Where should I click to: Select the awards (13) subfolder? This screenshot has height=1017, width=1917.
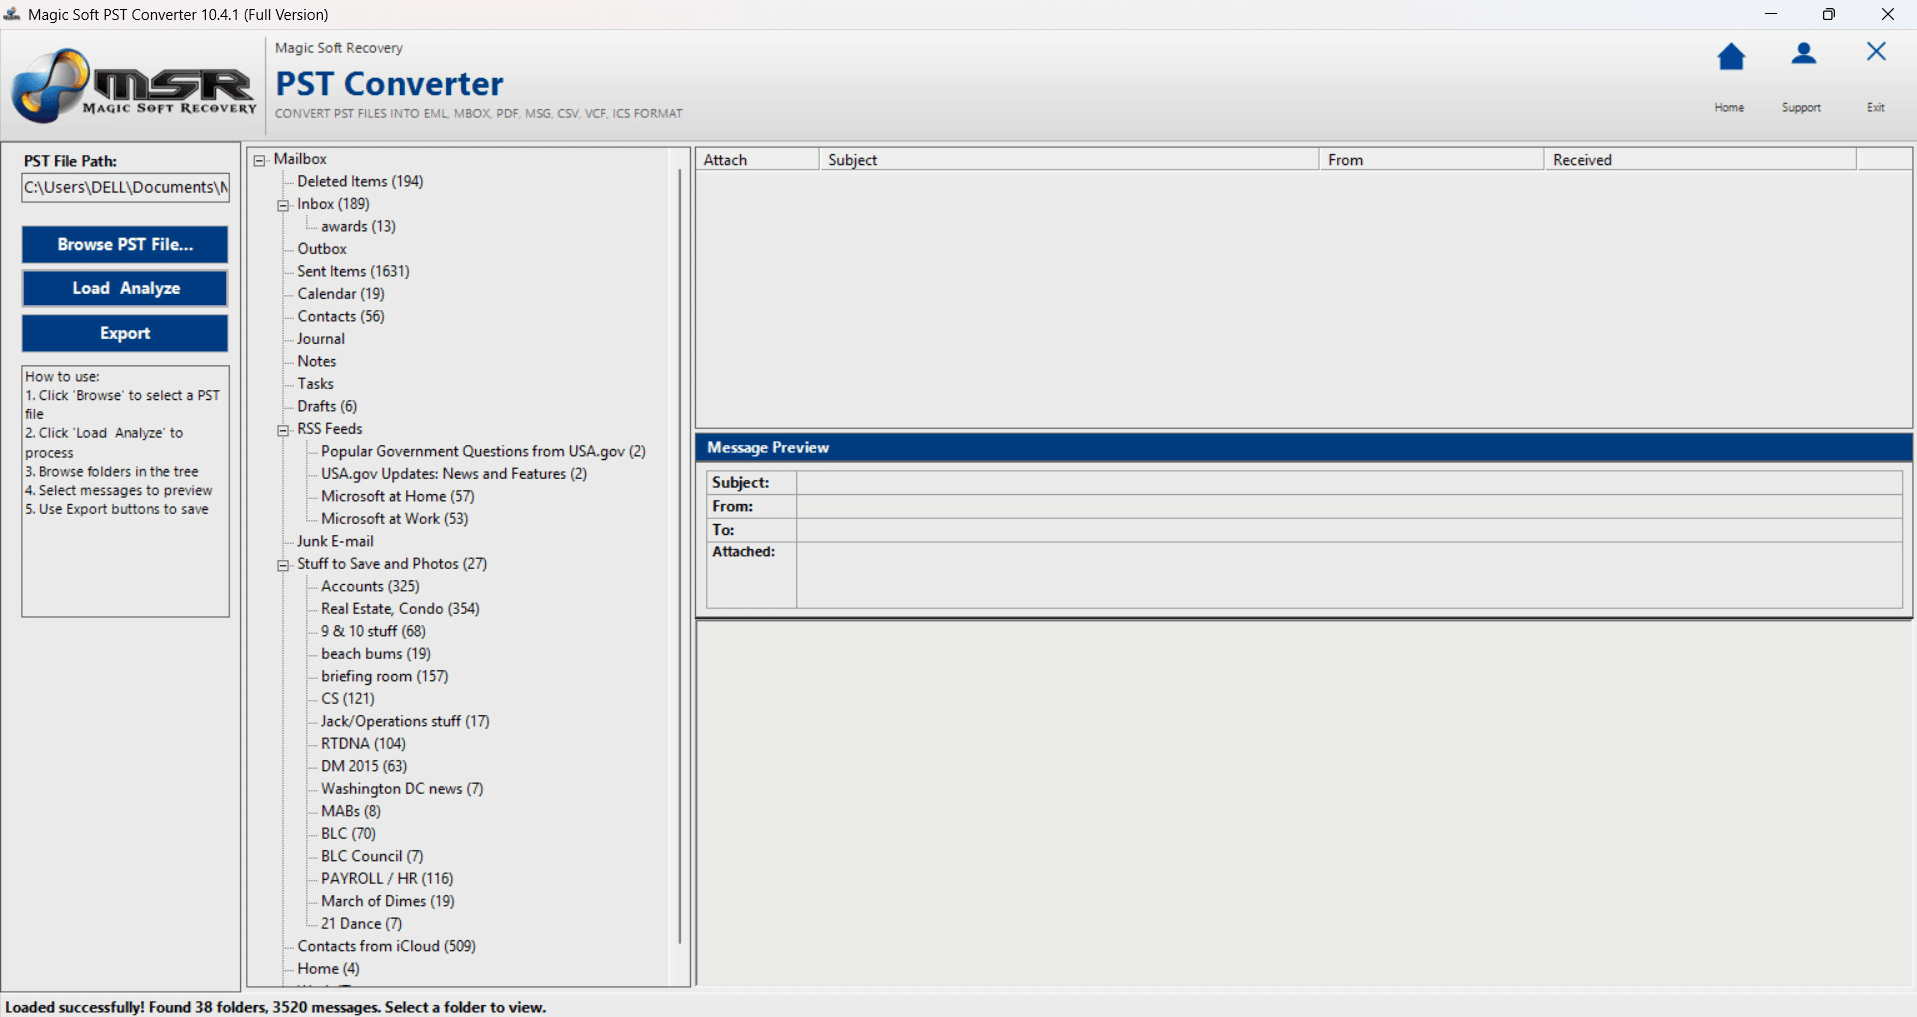(358, 226)
